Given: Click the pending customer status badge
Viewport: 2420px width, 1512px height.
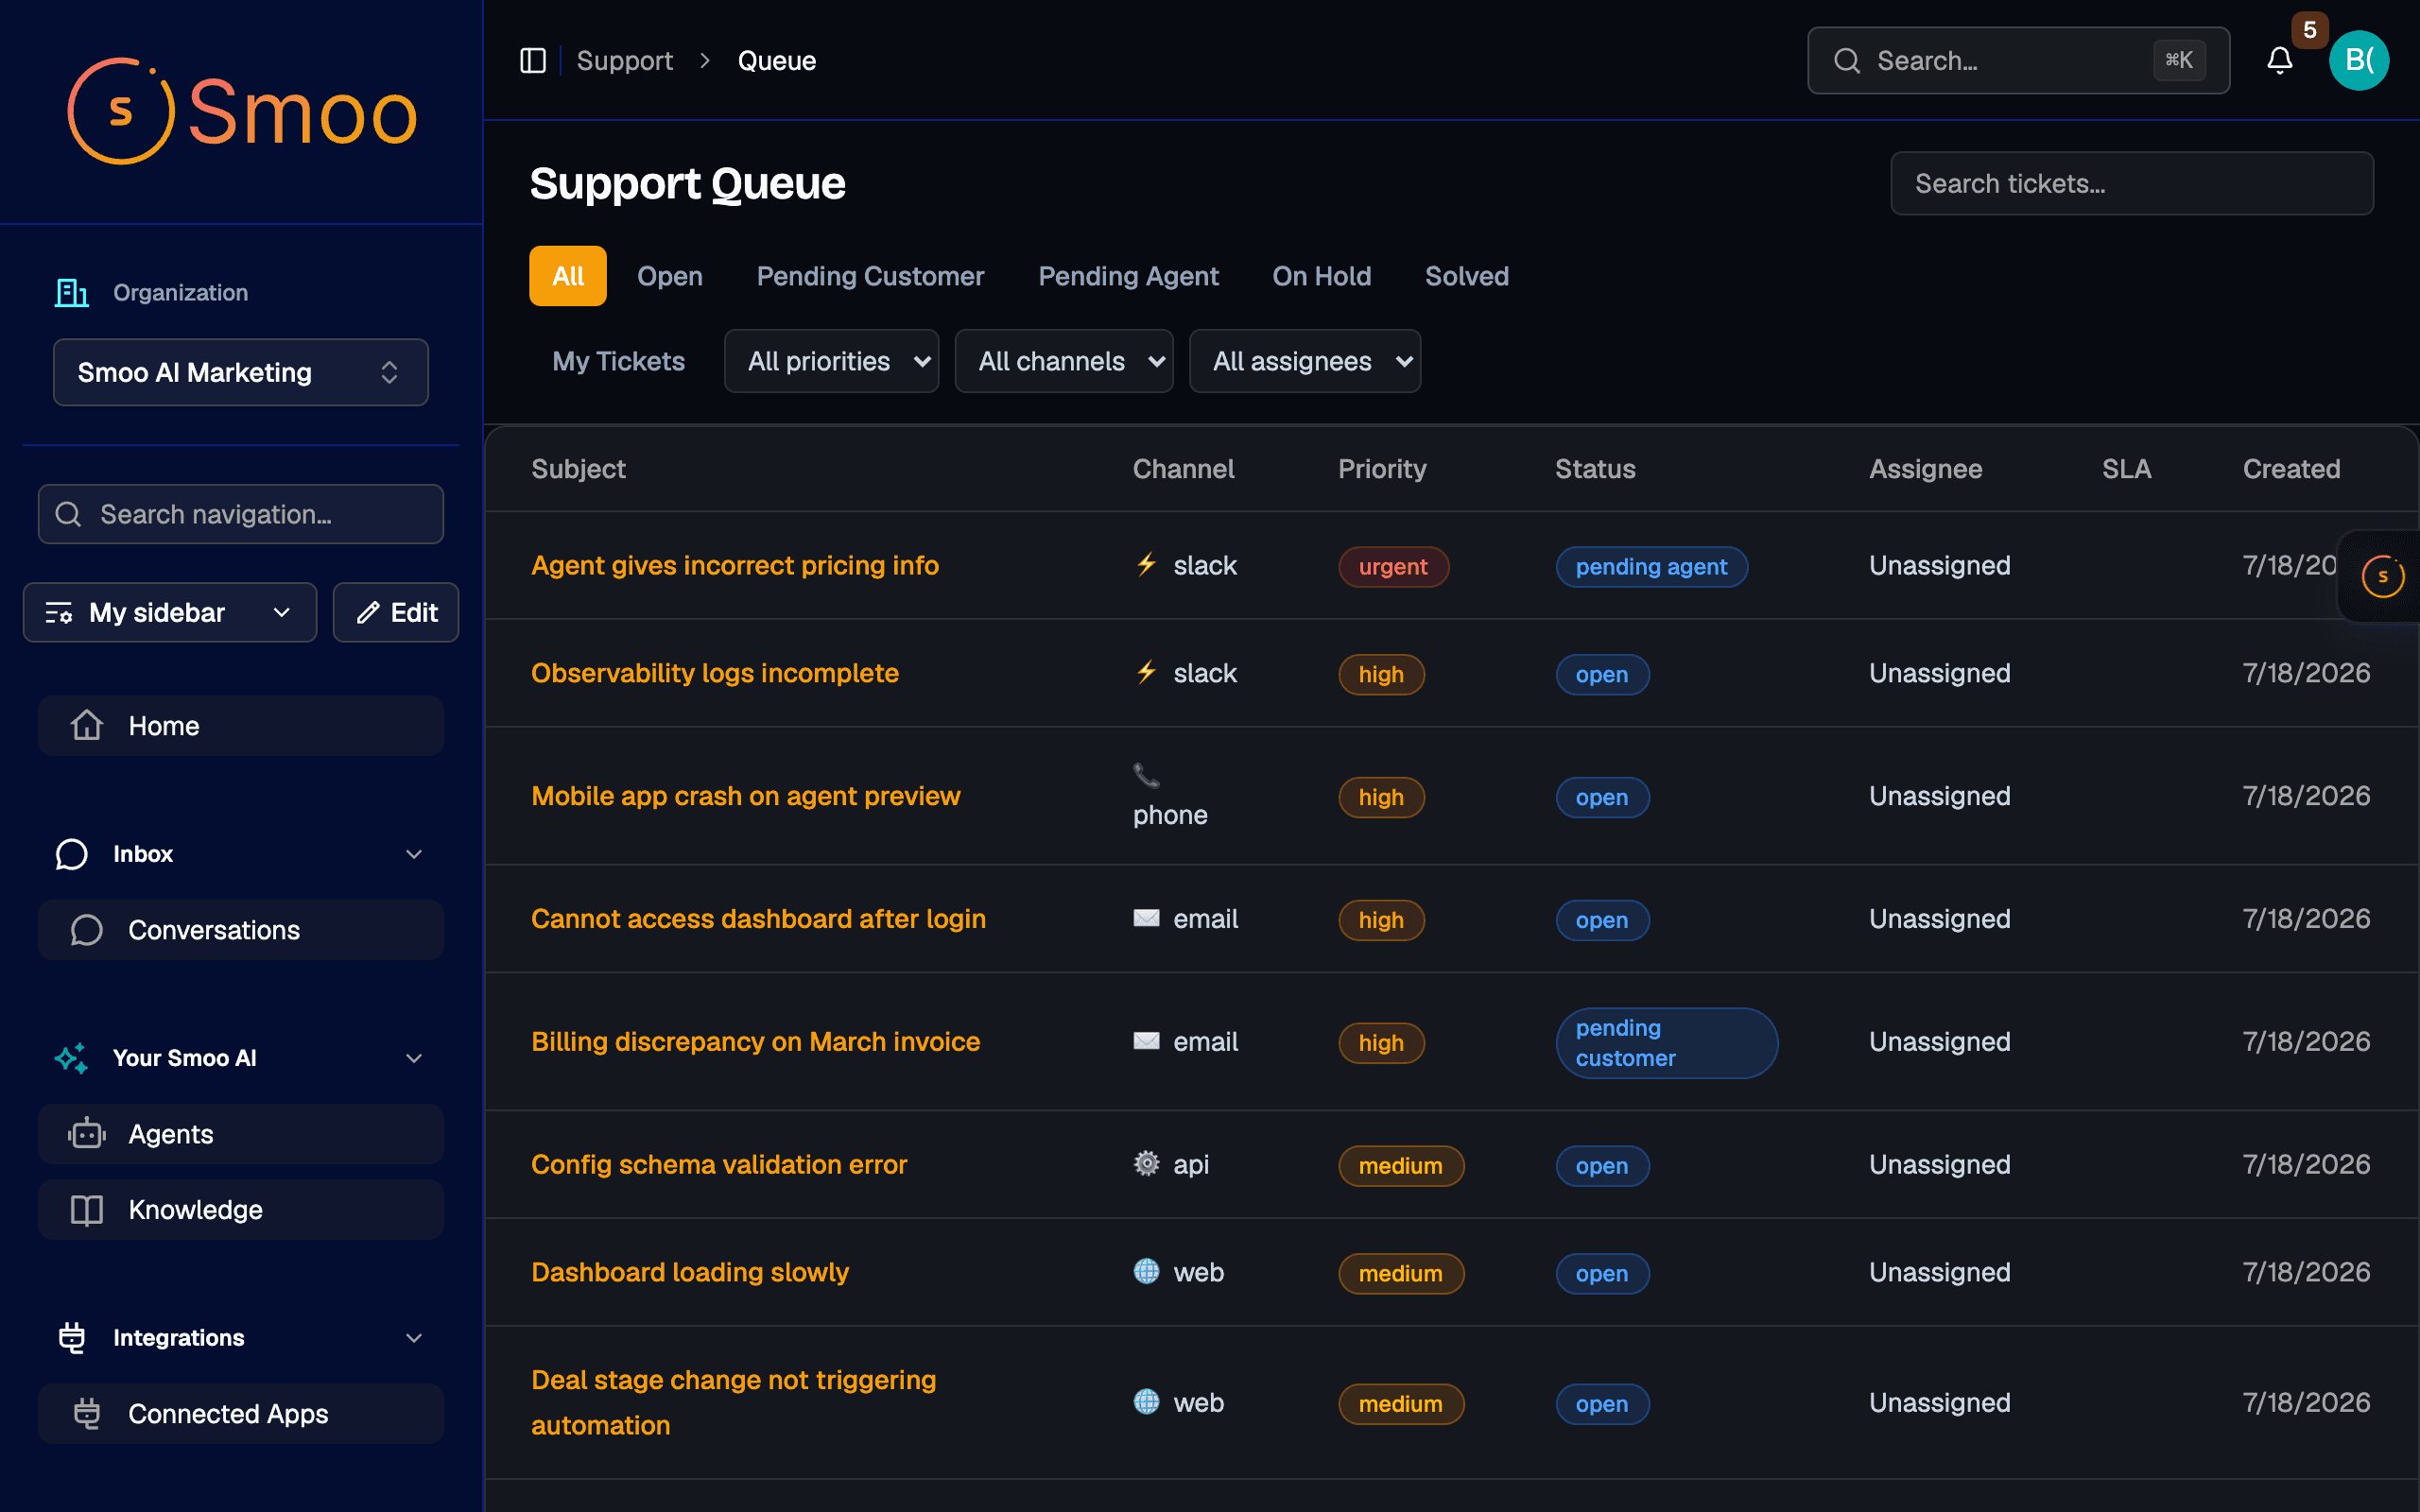Looking at the screenshot, I should (1666, 1043).
